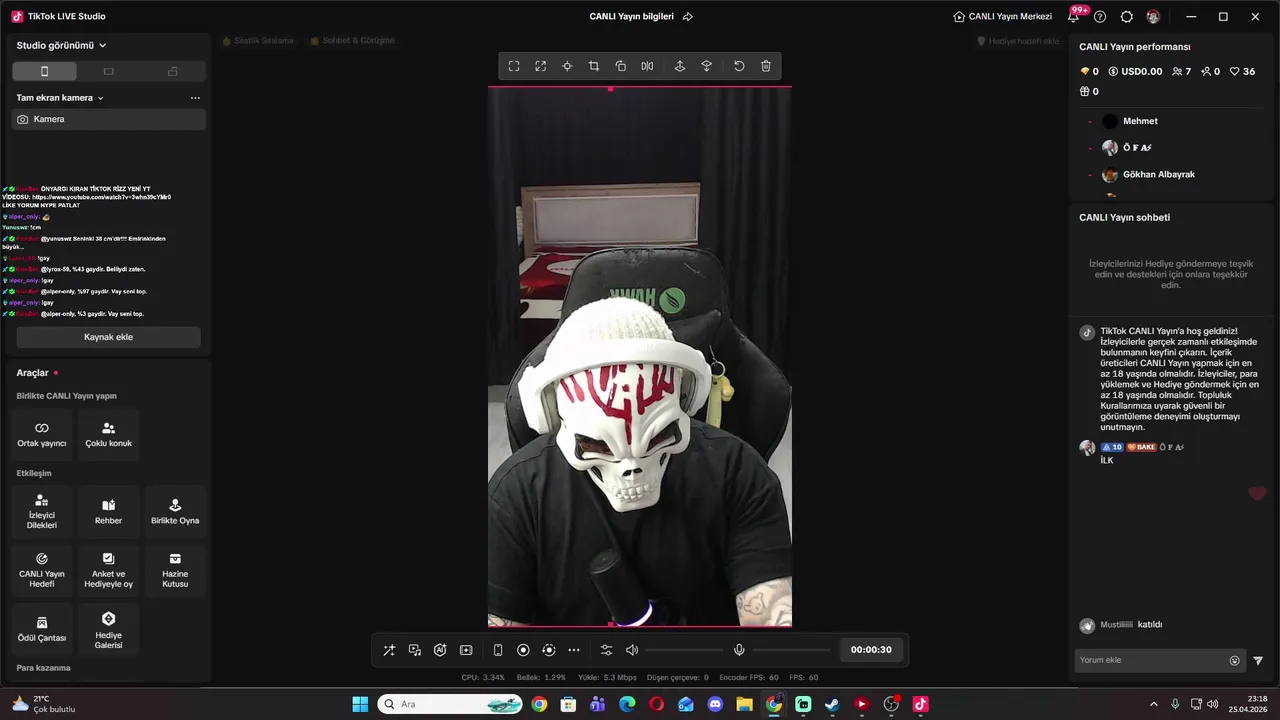The height and width of the screenshot is (720, 1280).
Task: Move the layer down in the toolbar
Action: pyautogui.click(x=706, y=66)
